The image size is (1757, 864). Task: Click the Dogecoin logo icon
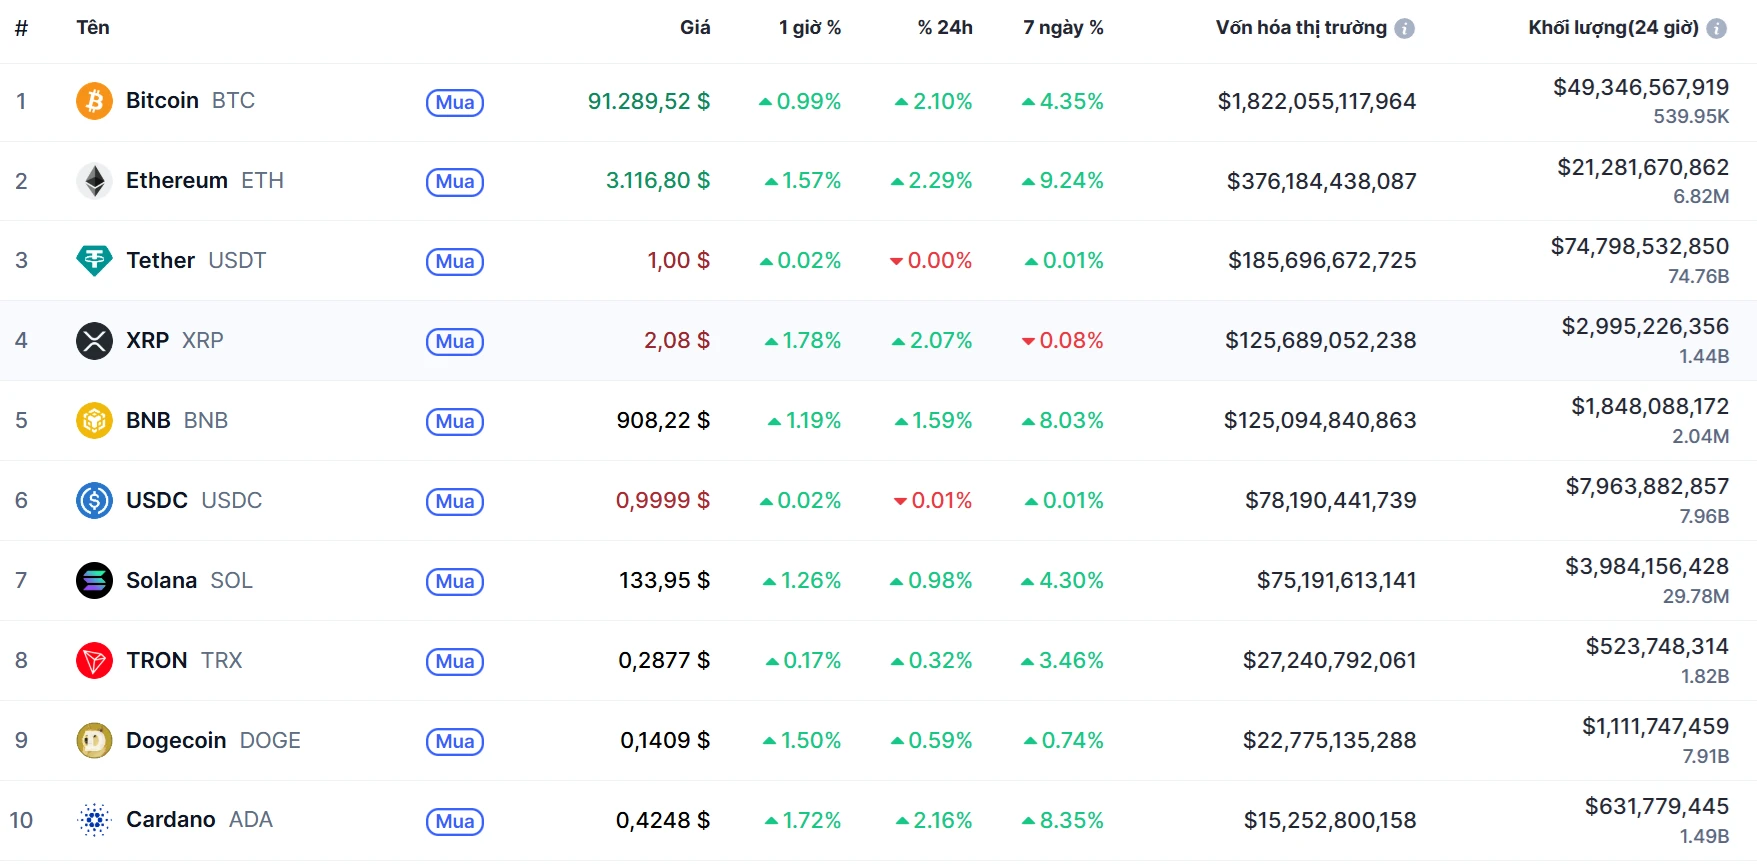click(x=94, y=741)
